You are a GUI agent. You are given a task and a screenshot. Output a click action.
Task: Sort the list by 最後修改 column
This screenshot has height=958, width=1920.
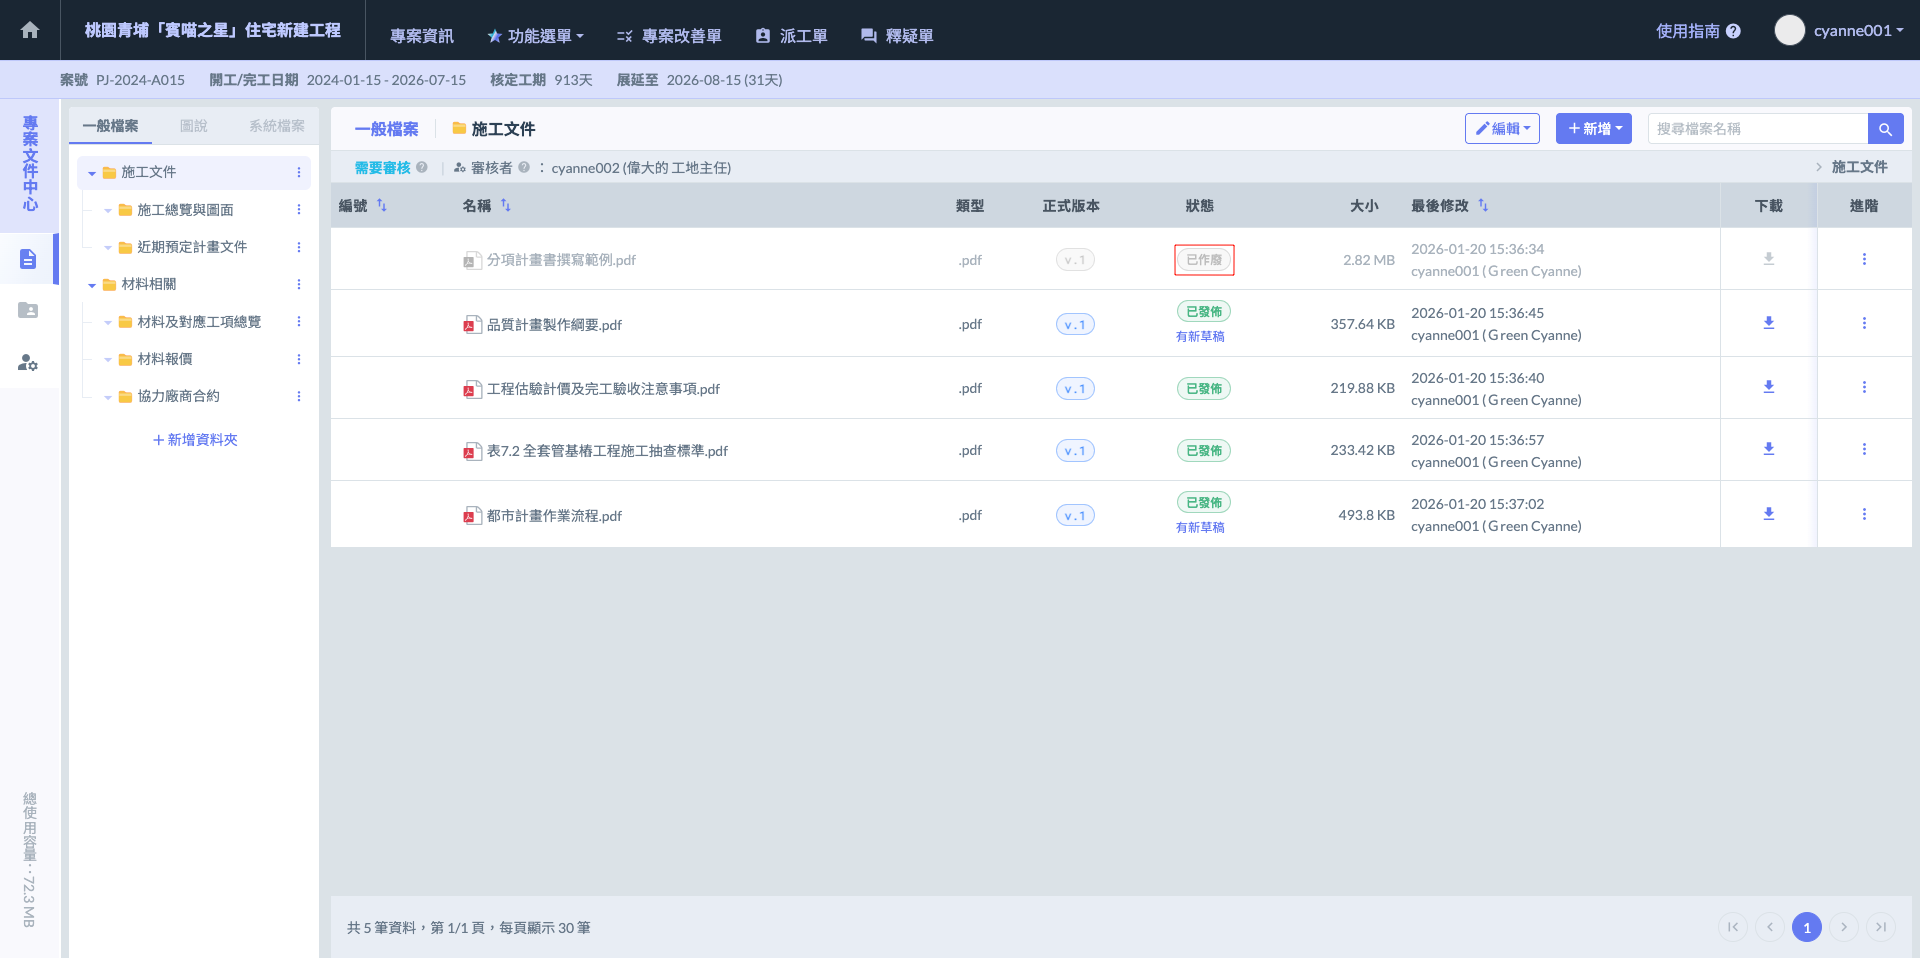(x=1483, y=205)
